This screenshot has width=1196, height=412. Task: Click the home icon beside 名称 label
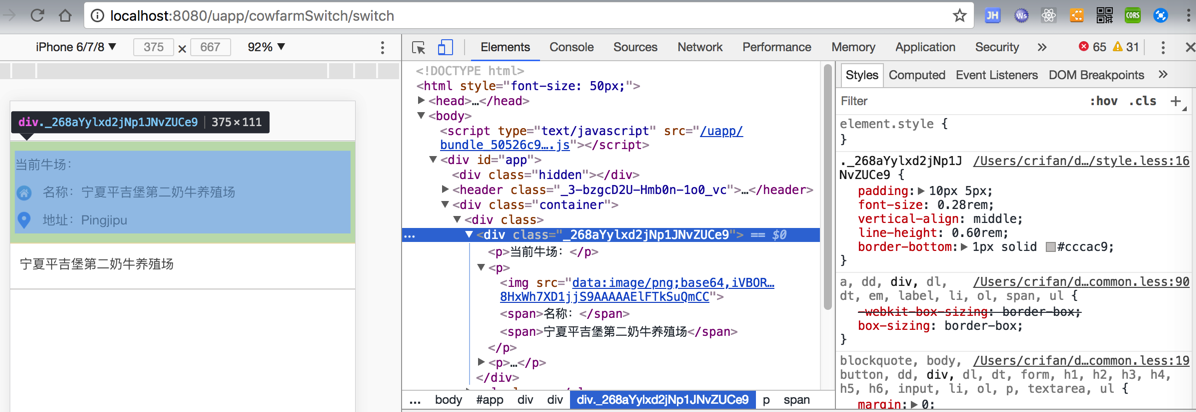pos(24,193)
